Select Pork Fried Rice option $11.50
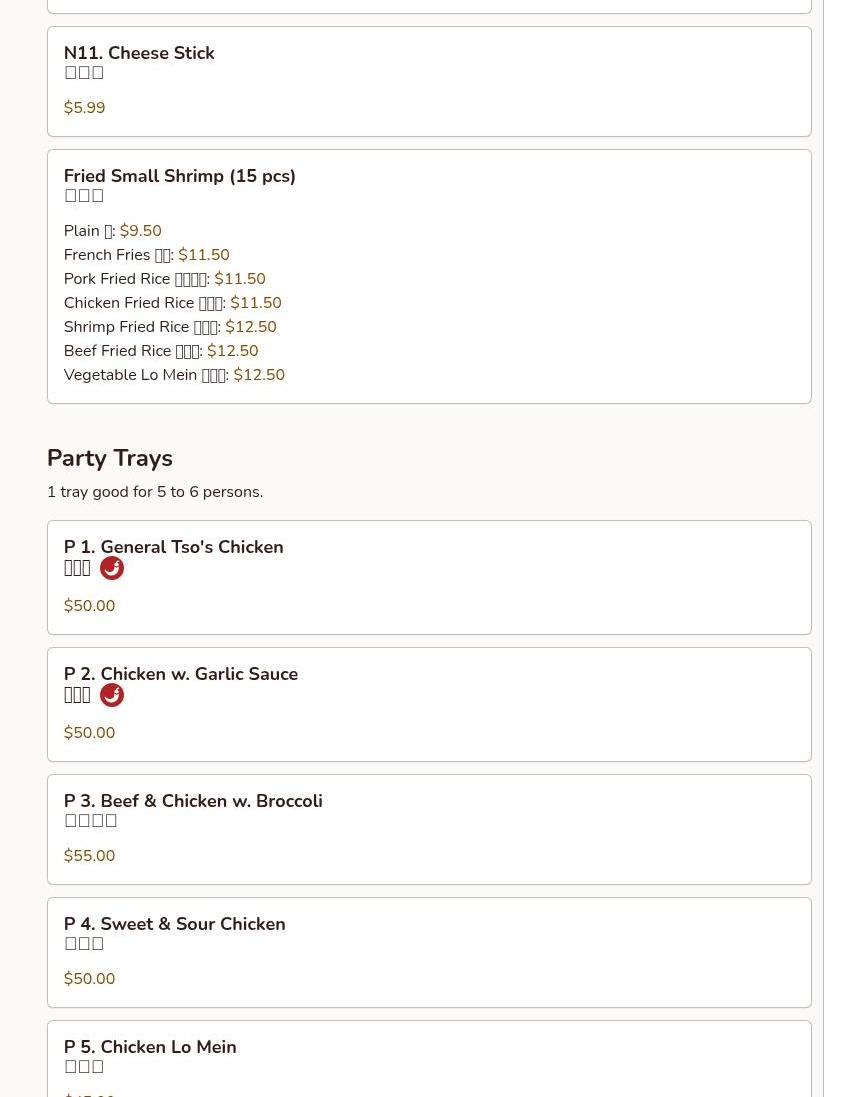Screen dimensions: 844x1097 pyautogui.click(x=164, y=278)
